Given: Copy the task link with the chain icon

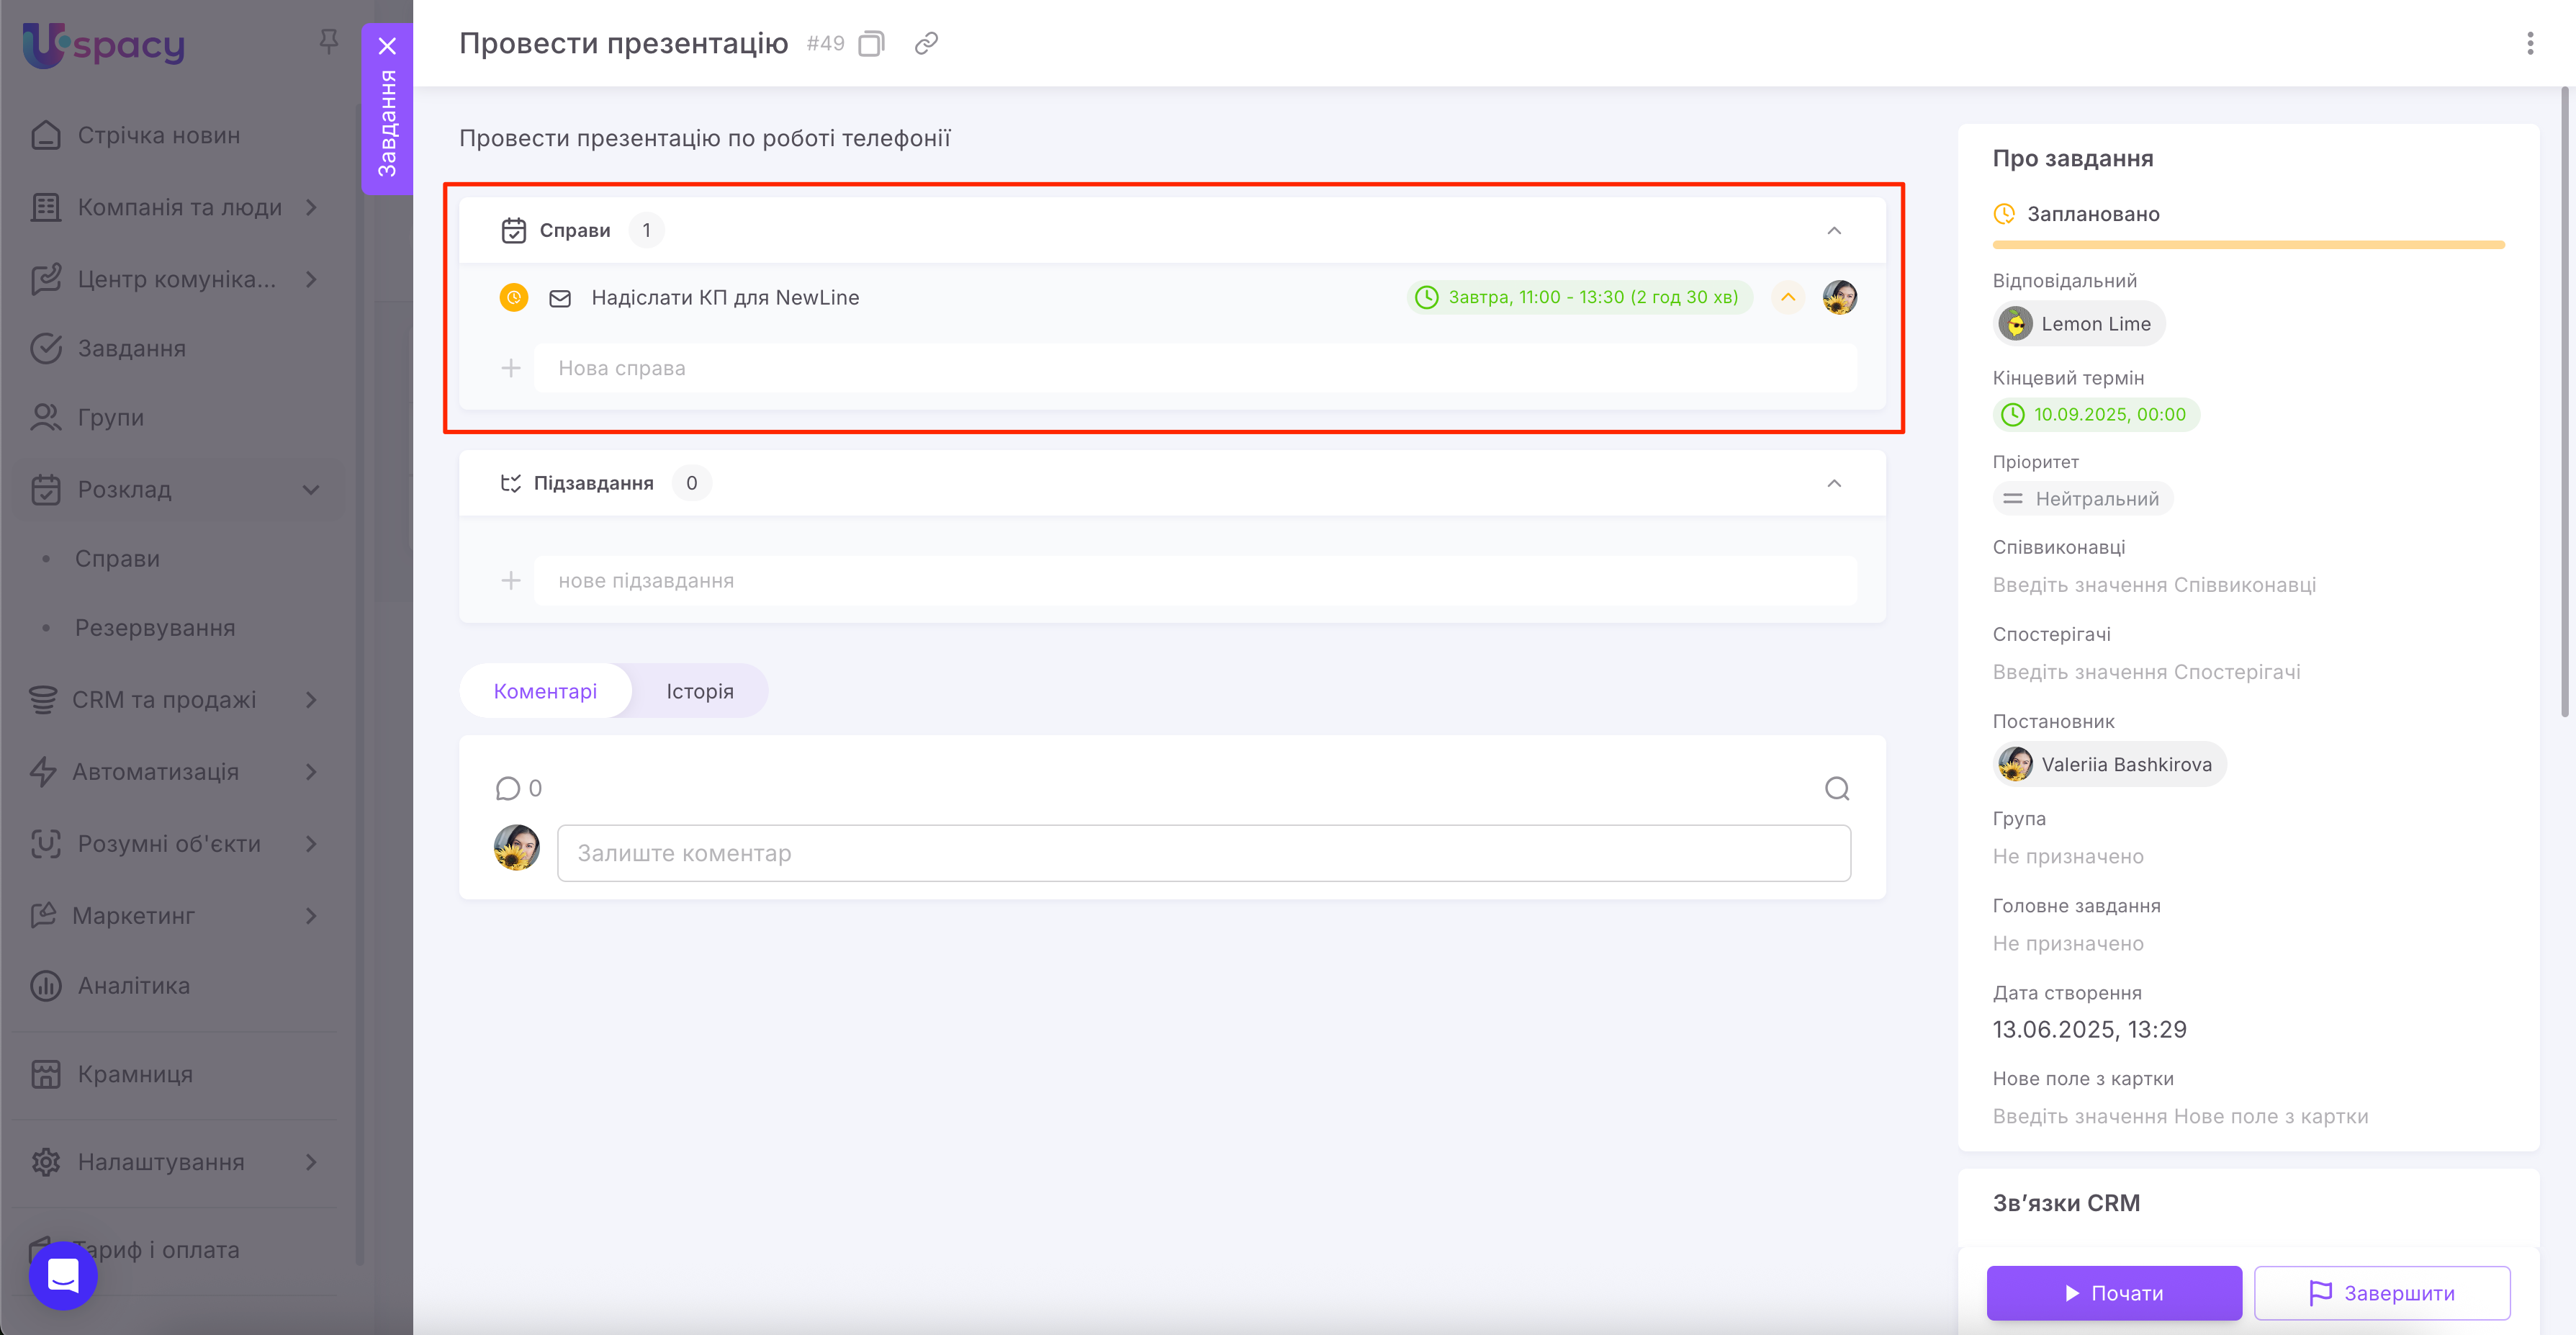Looking at the screenshot, I should coord(926,44).
